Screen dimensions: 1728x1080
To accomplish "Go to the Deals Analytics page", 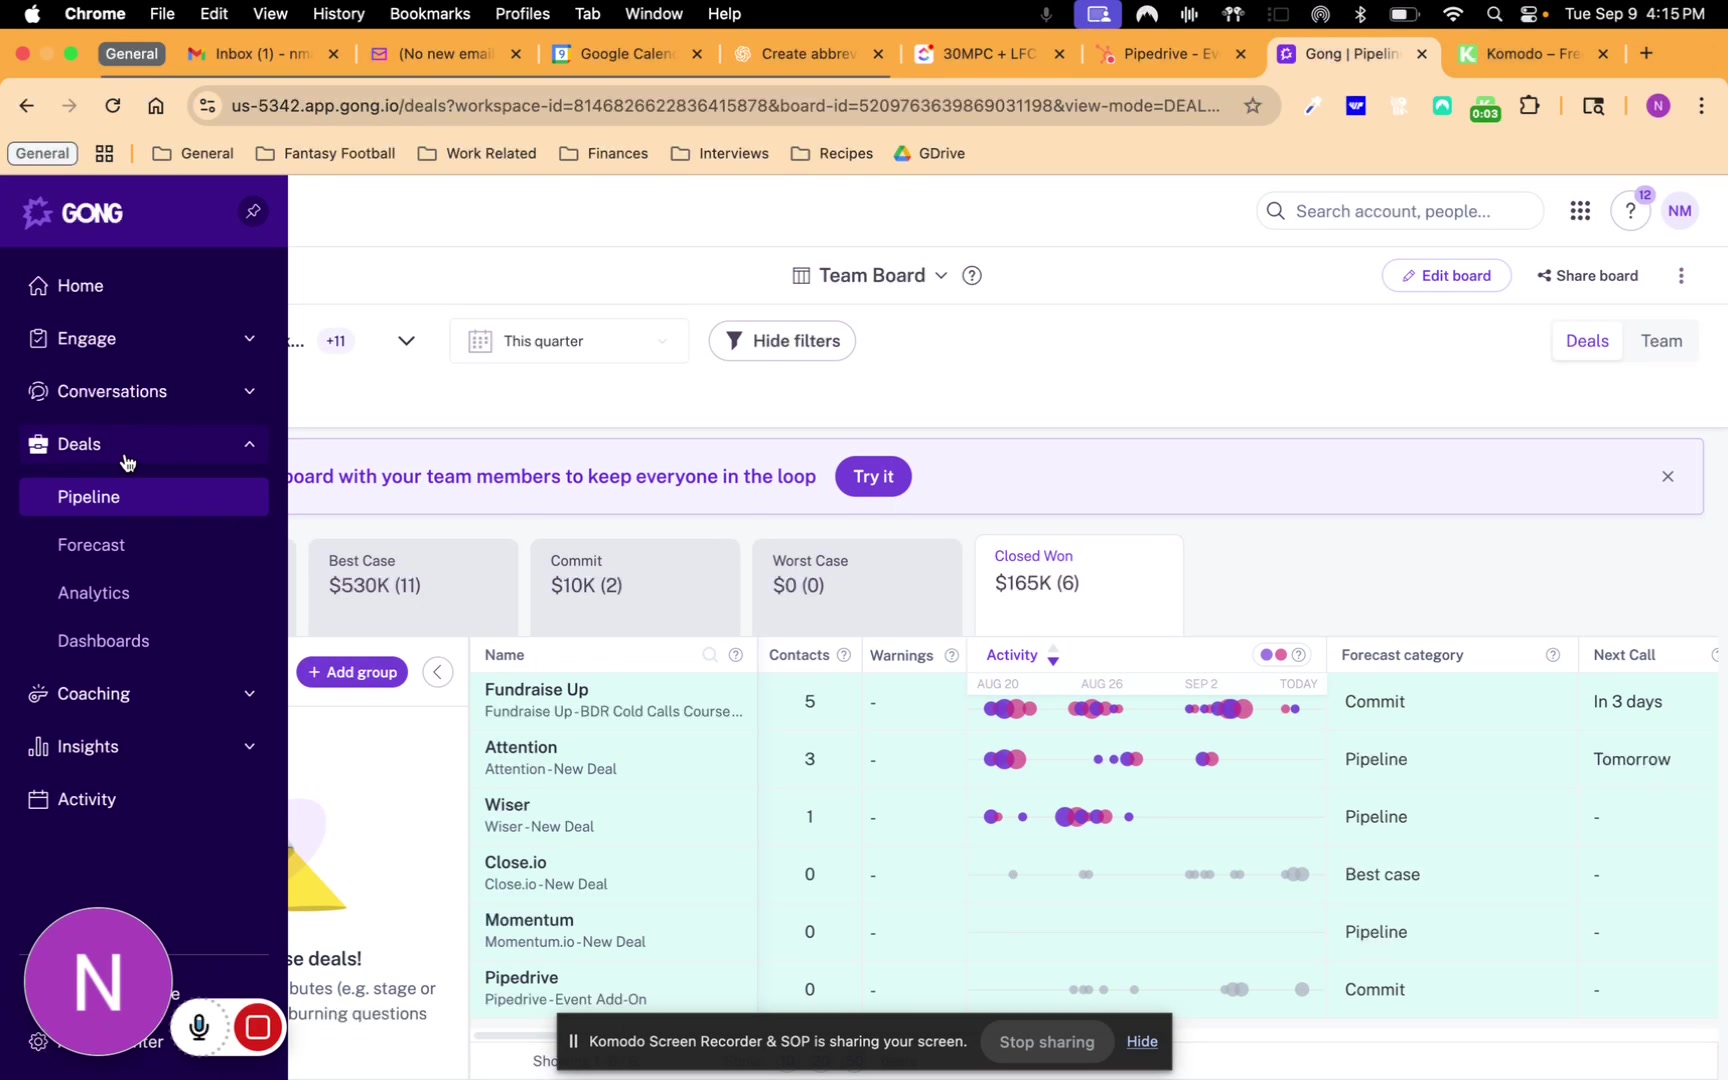I will [94, 593].
